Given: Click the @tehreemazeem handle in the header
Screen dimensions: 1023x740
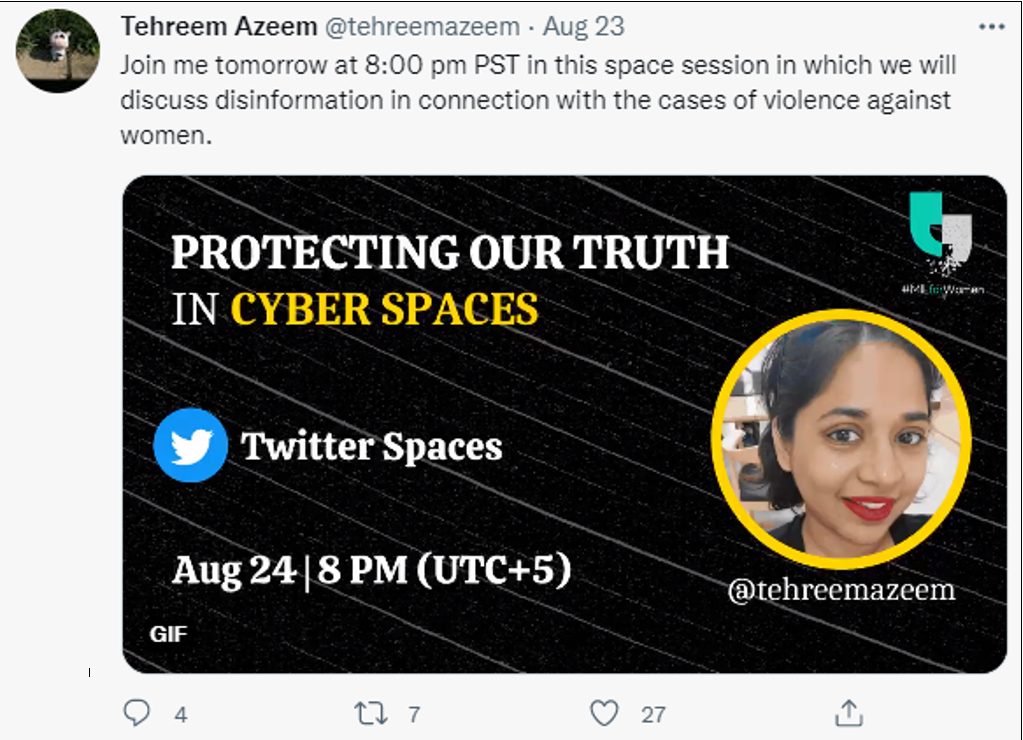Looking at the screenshot, I should 422,27.
